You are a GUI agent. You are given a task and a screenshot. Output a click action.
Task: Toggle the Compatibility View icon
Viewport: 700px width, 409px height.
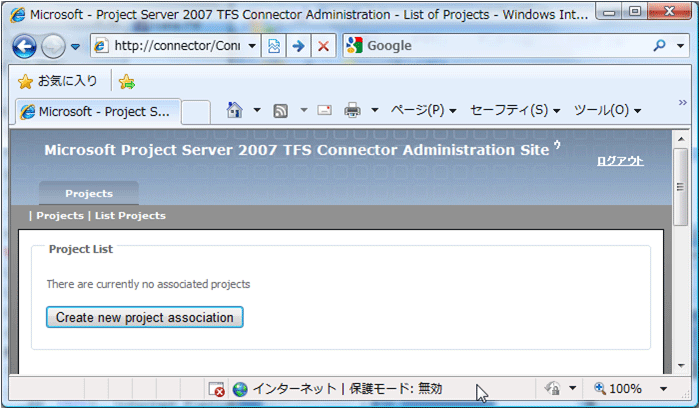[274, 46]
